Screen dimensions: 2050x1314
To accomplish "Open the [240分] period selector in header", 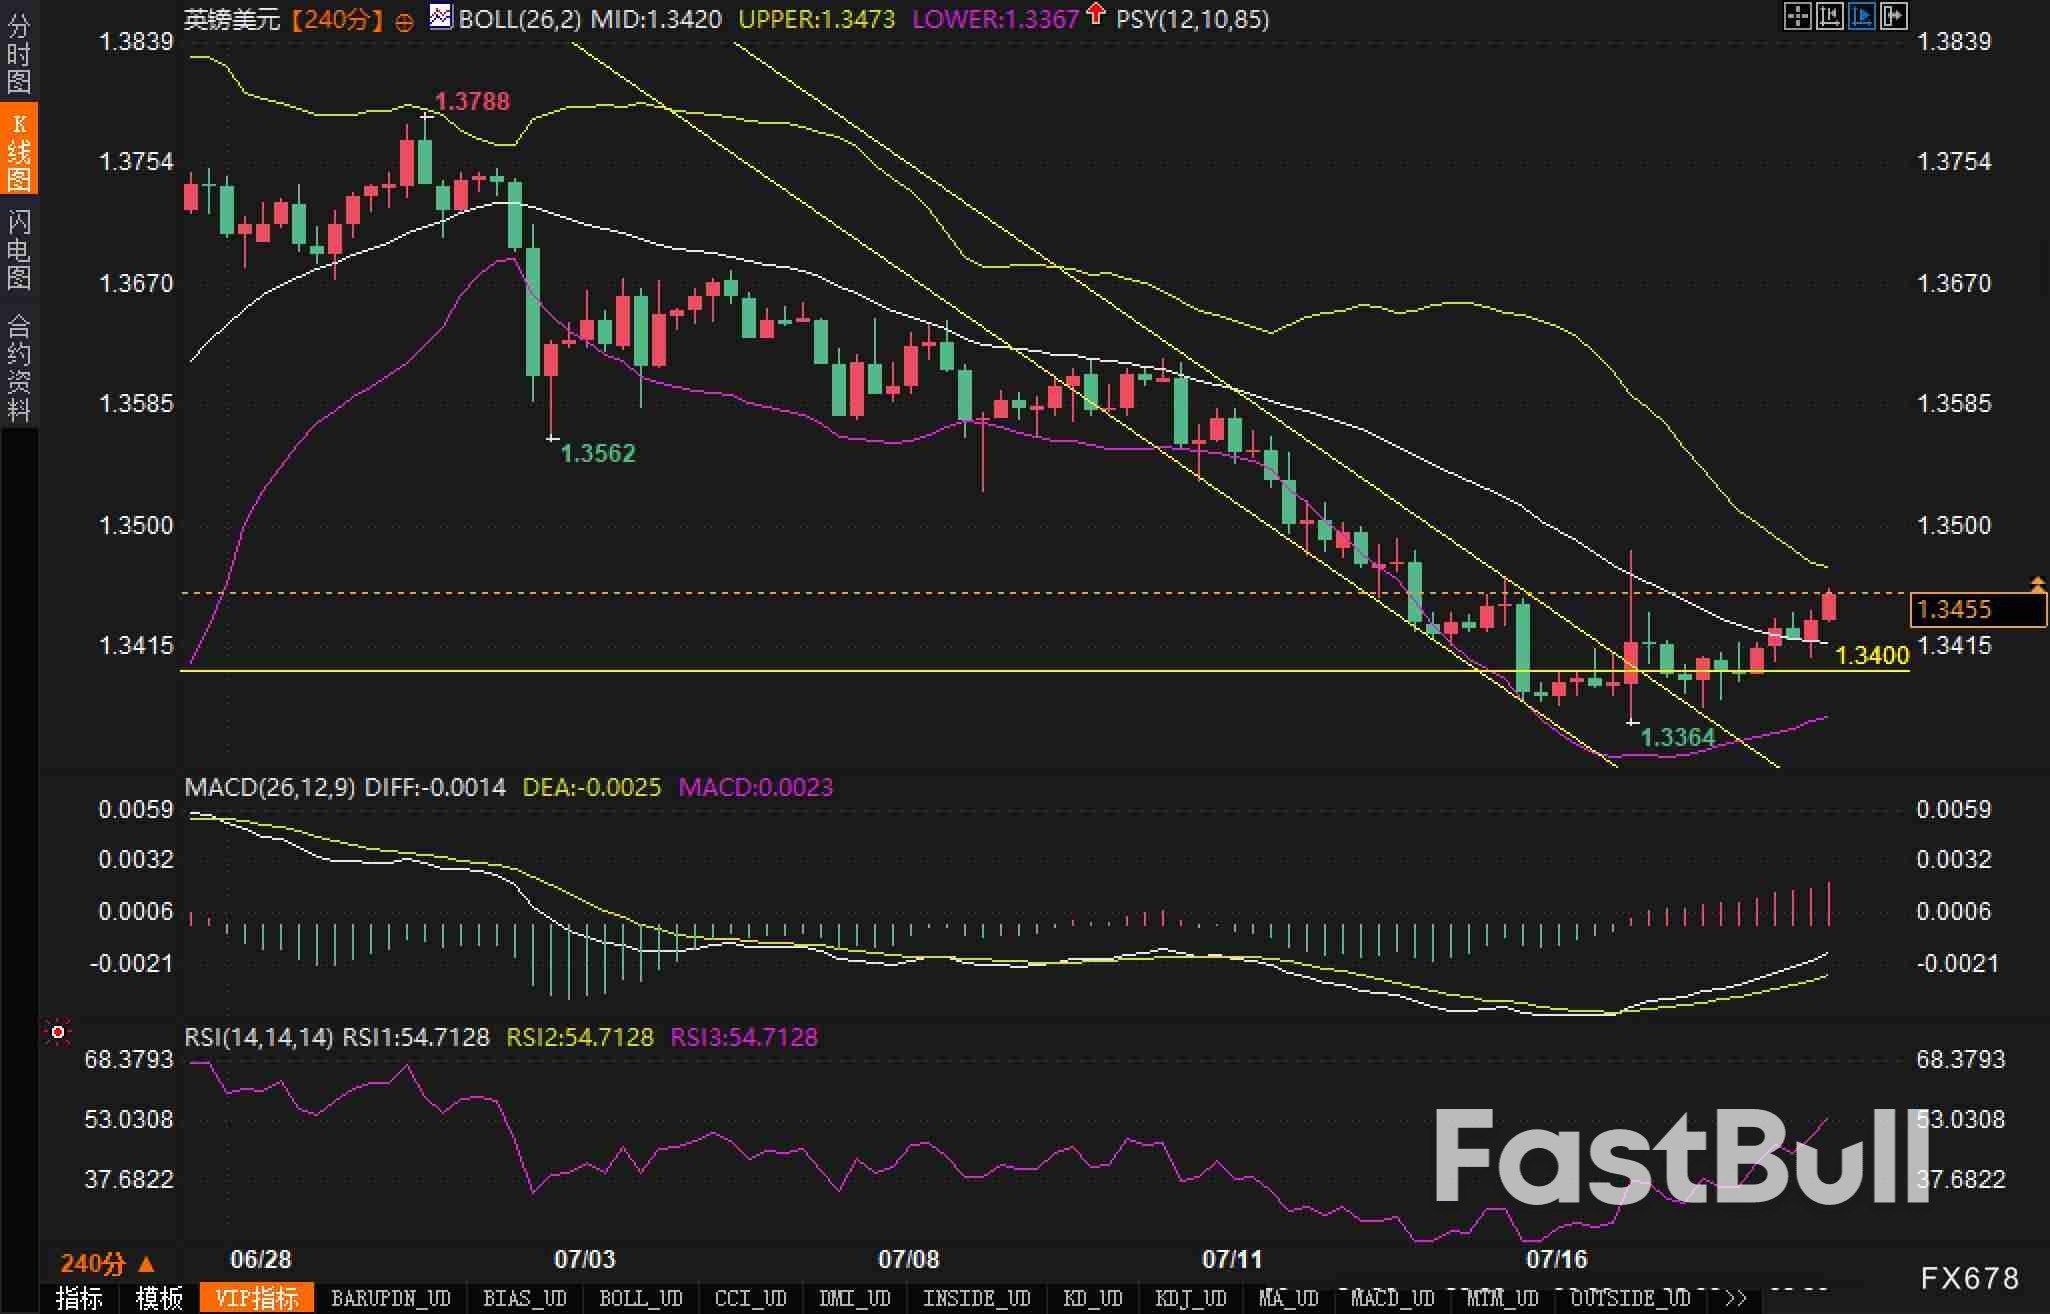I will pos(337,19).
